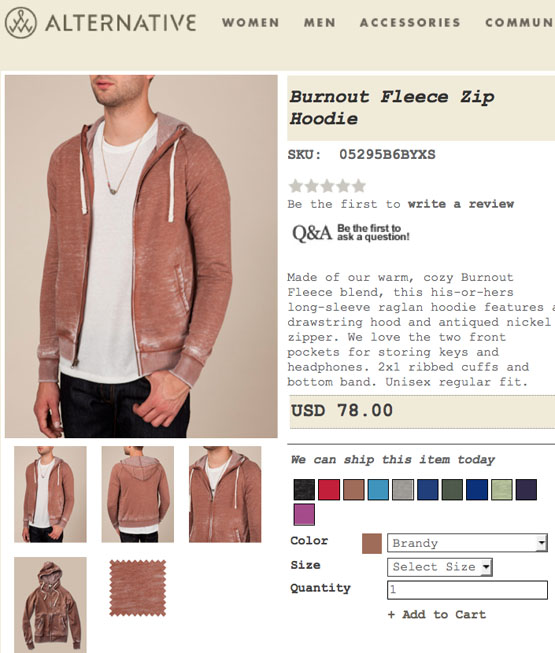This screenshot has width=555, height=653.
Task: View the flat-lay hoodie thumbnail
Action: [x=50, y=605]
